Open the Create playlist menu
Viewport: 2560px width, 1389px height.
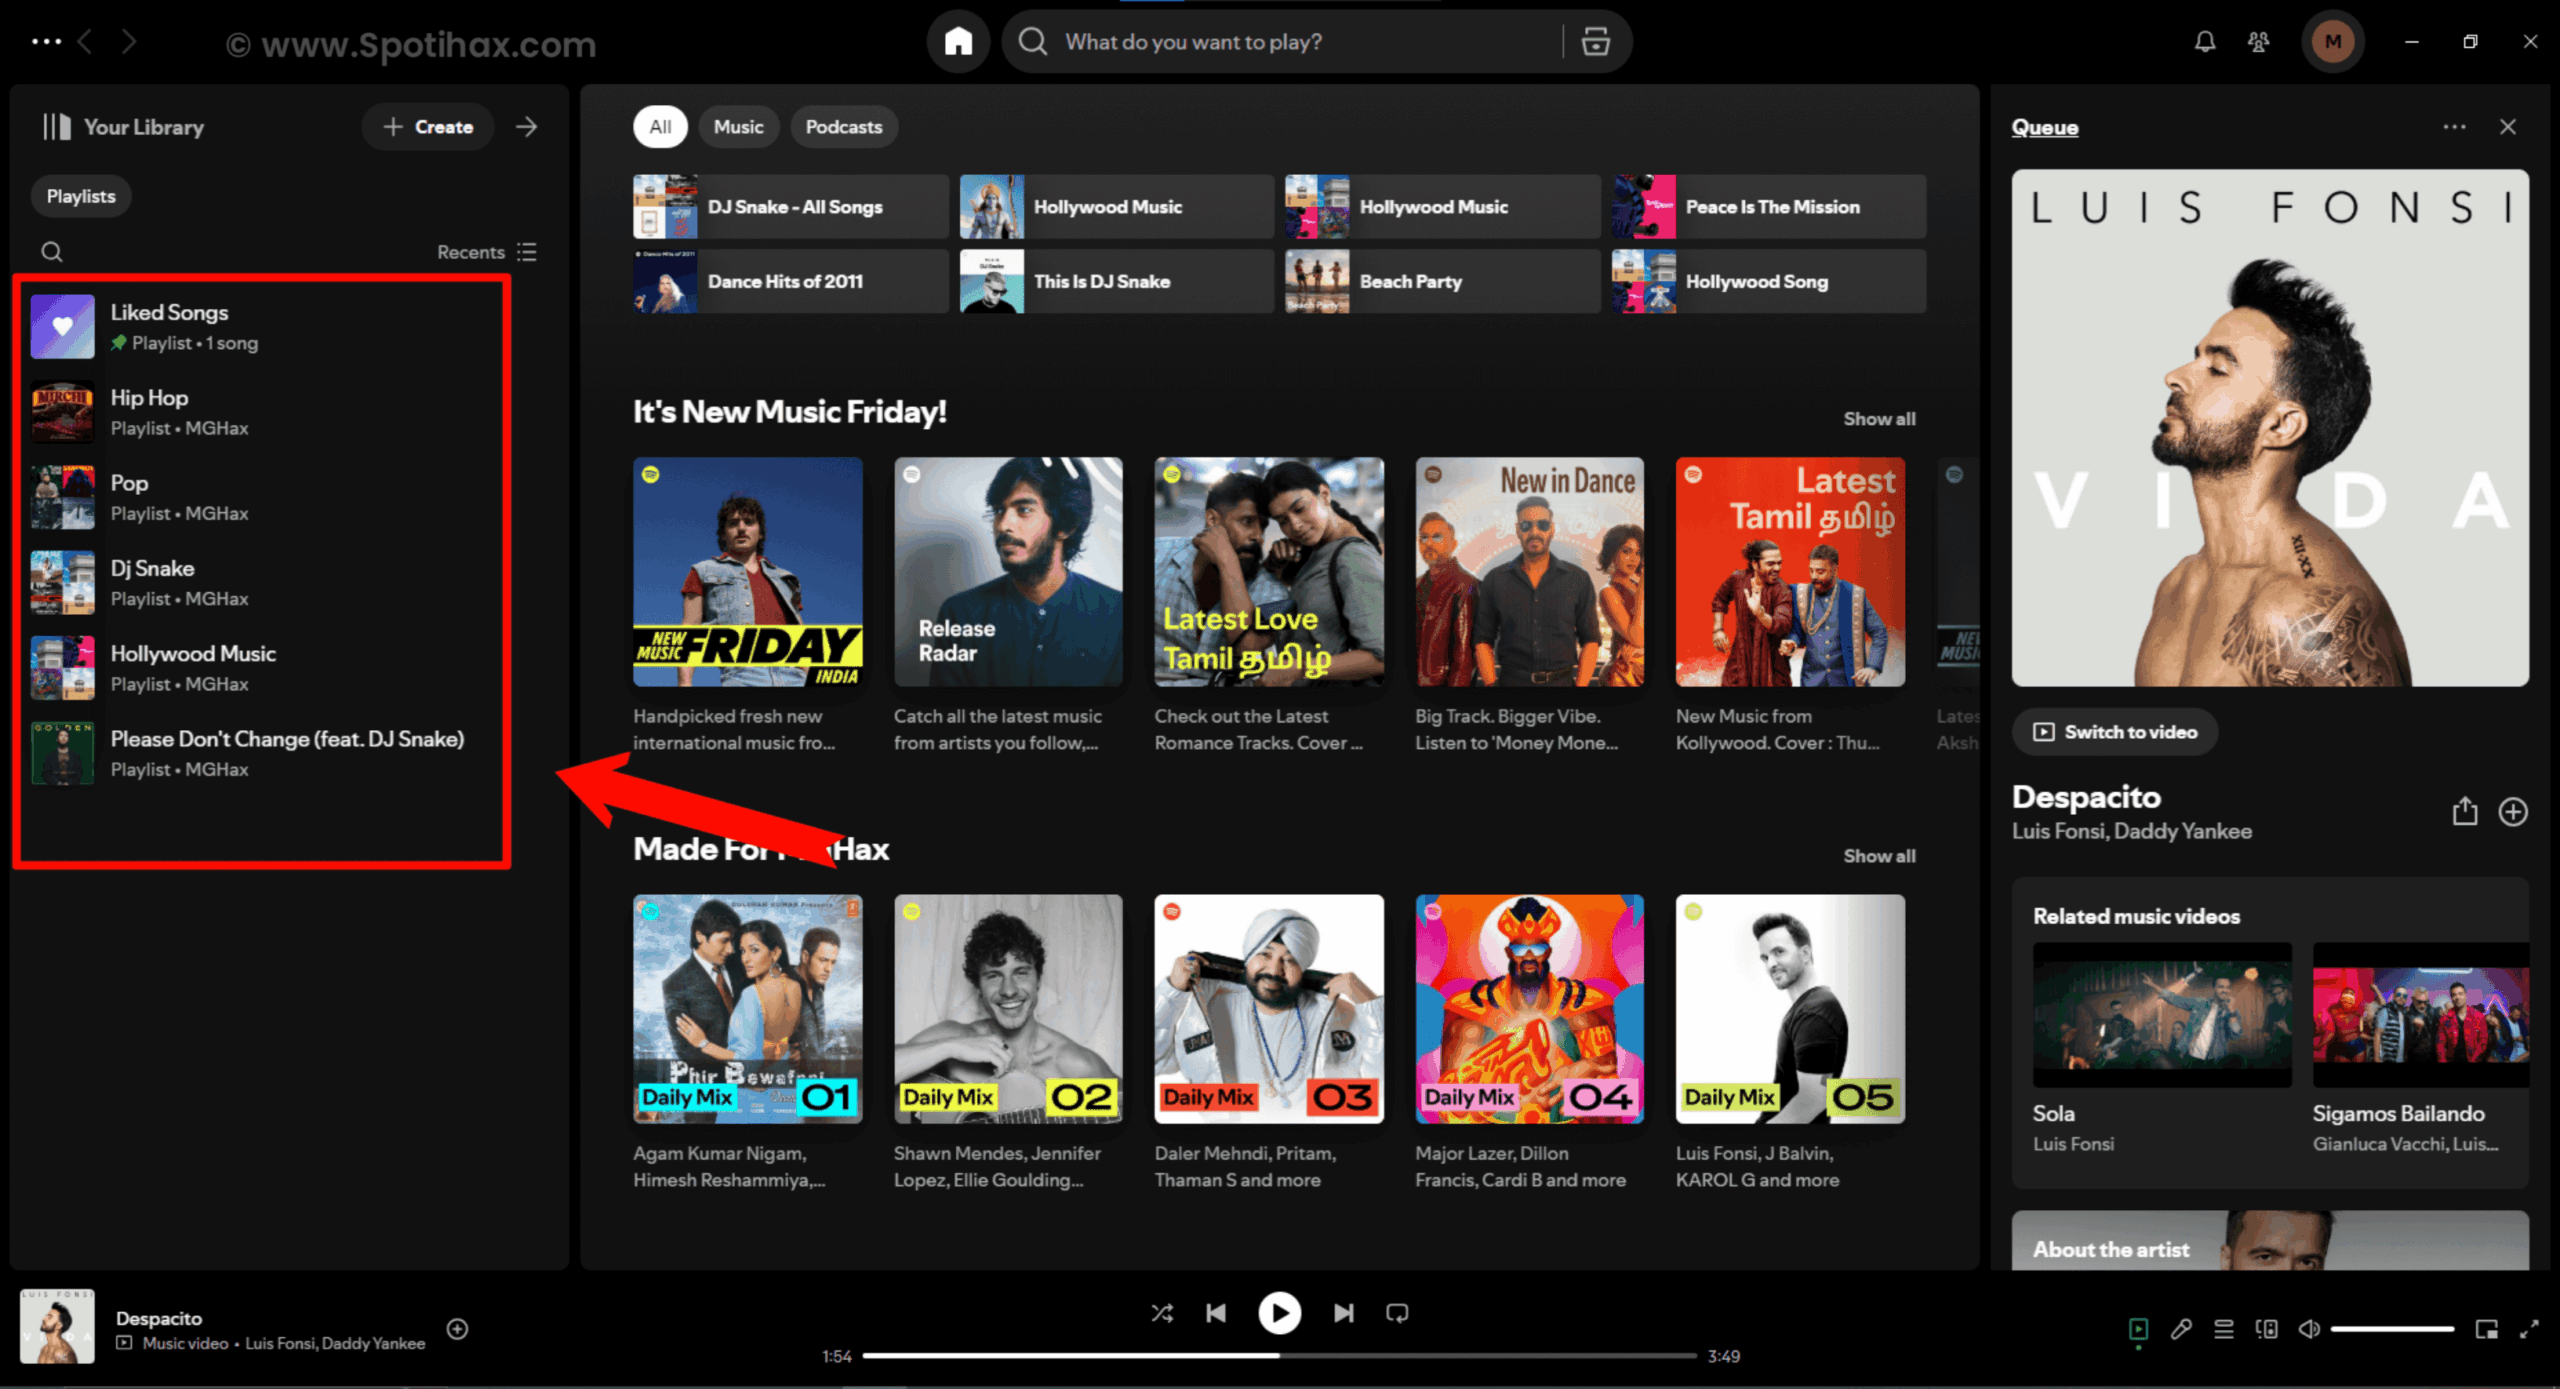point(428,127)
